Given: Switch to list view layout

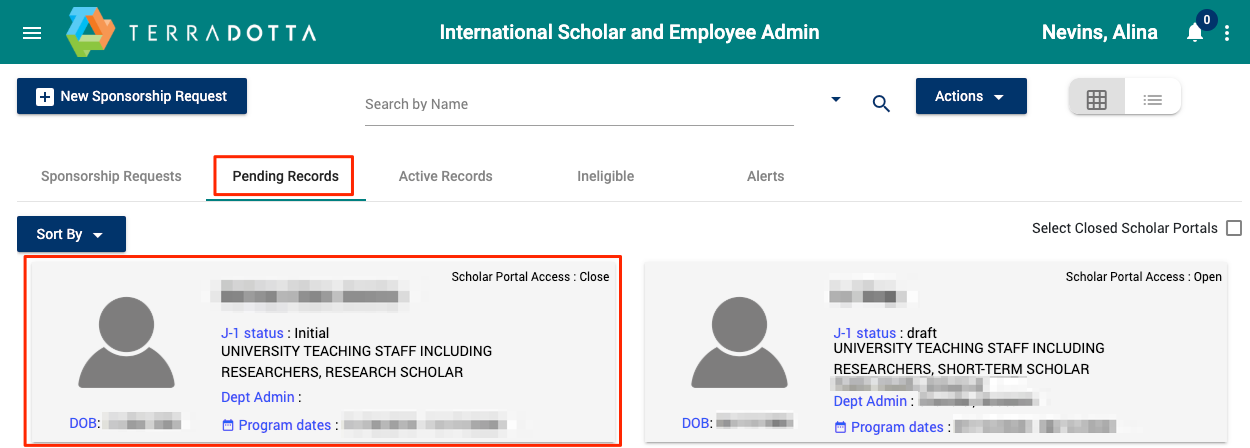Looking at the screenshot, I should 1153,100.
